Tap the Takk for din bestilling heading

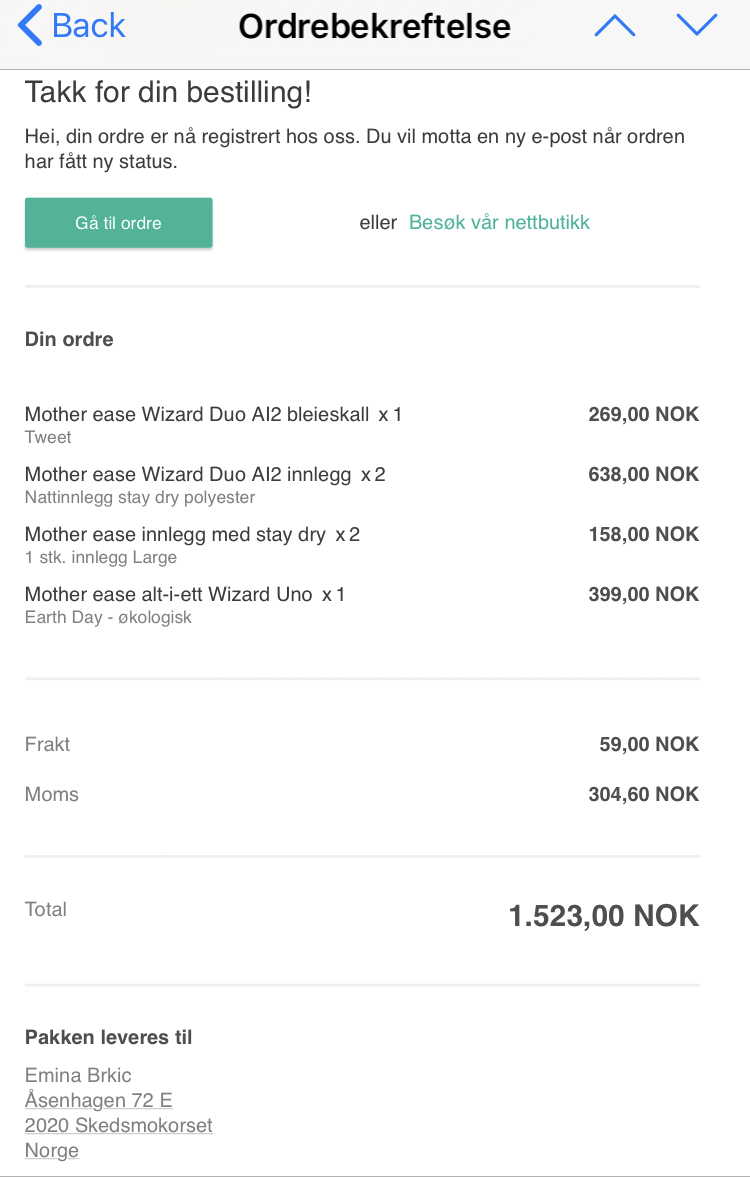coord(168,92)
